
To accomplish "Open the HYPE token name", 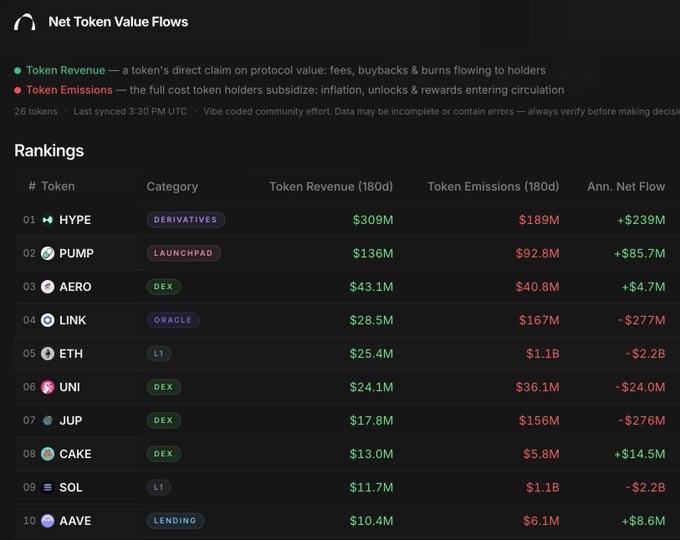I will 75,220.
